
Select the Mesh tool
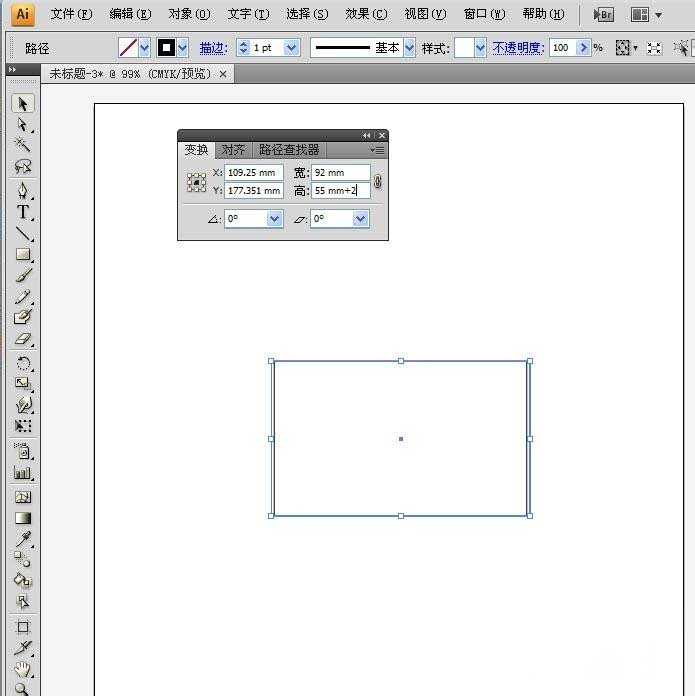(x=23, y=497)
